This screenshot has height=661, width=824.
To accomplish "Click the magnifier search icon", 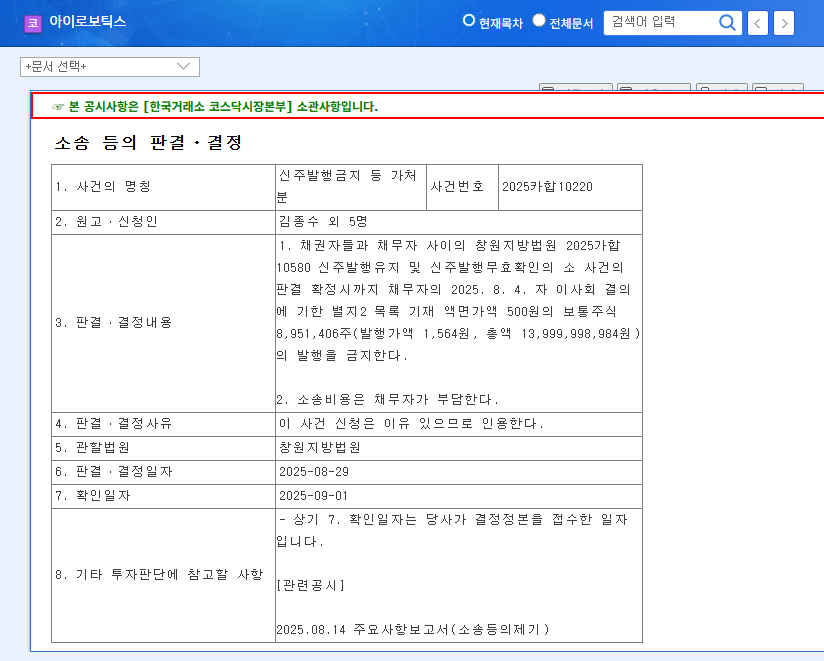I will (x=727, y=23).
